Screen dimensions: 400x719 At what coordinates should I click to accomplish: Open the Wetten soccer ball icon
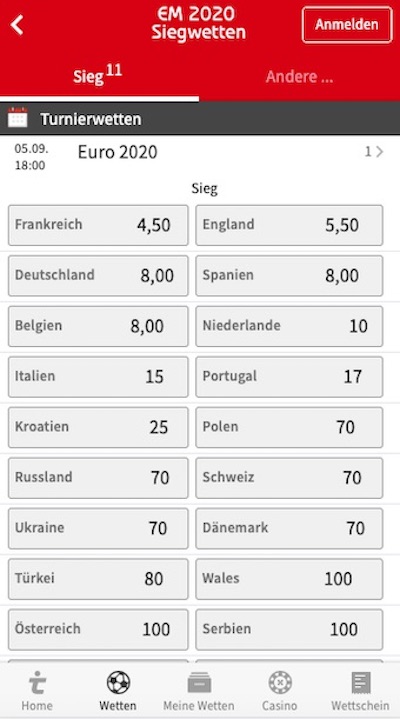pos(118,682)
